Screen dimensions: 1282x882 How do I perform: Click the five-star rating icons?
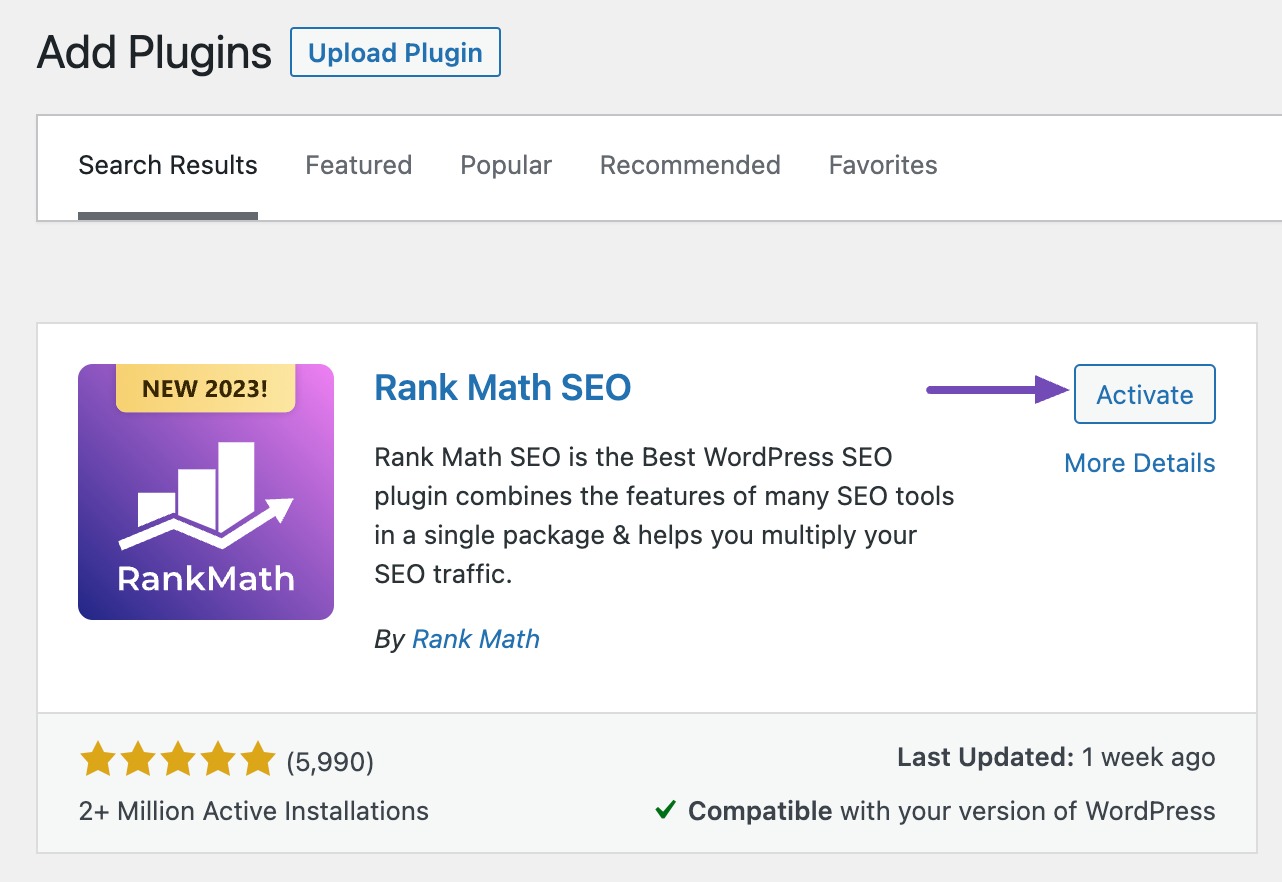[x=176, y=761]
